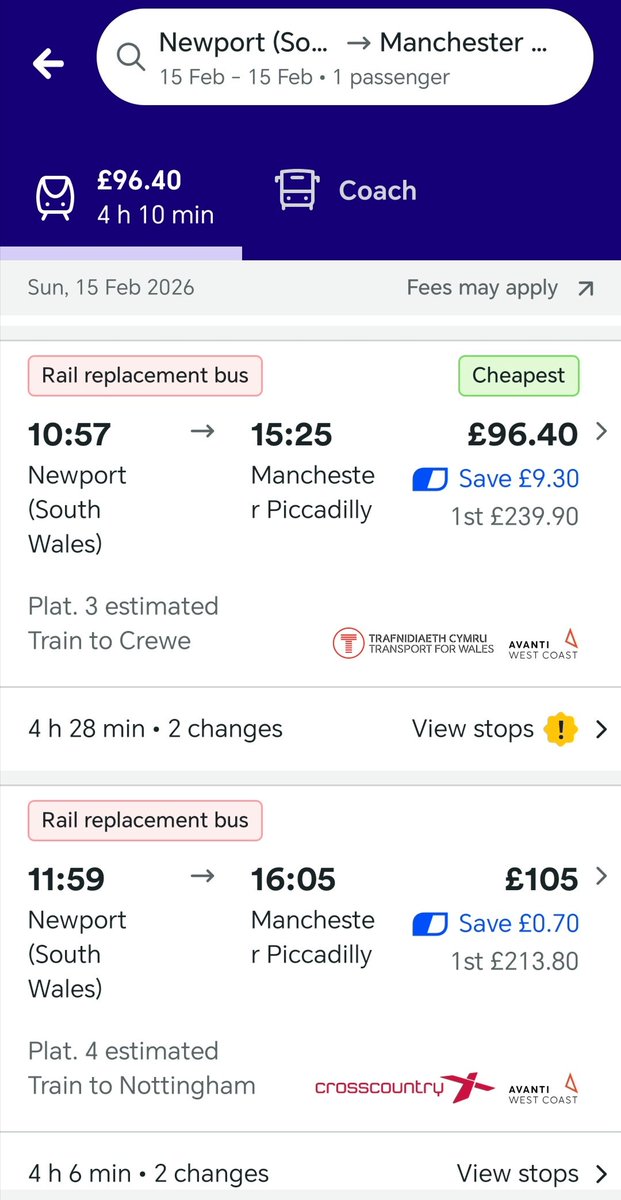
Task: Tap the back arrow icon
Action: (48, 64)
